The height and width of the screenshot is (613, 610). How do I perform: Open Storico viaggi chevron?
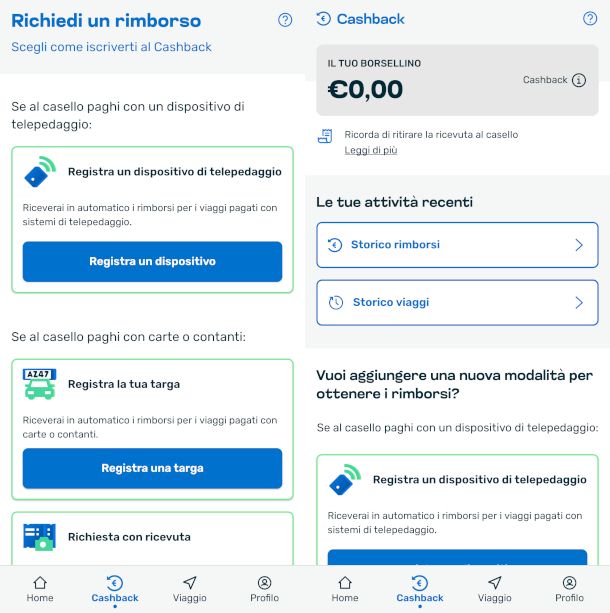(x=578, y=302)
